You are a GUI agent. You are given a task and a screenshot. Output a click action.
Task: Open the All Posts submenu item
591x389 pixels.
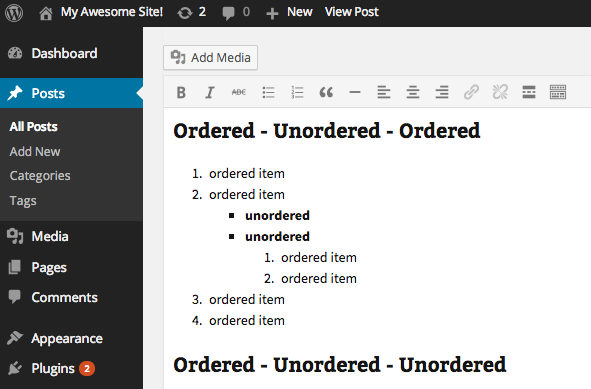[x=34, y=127]
